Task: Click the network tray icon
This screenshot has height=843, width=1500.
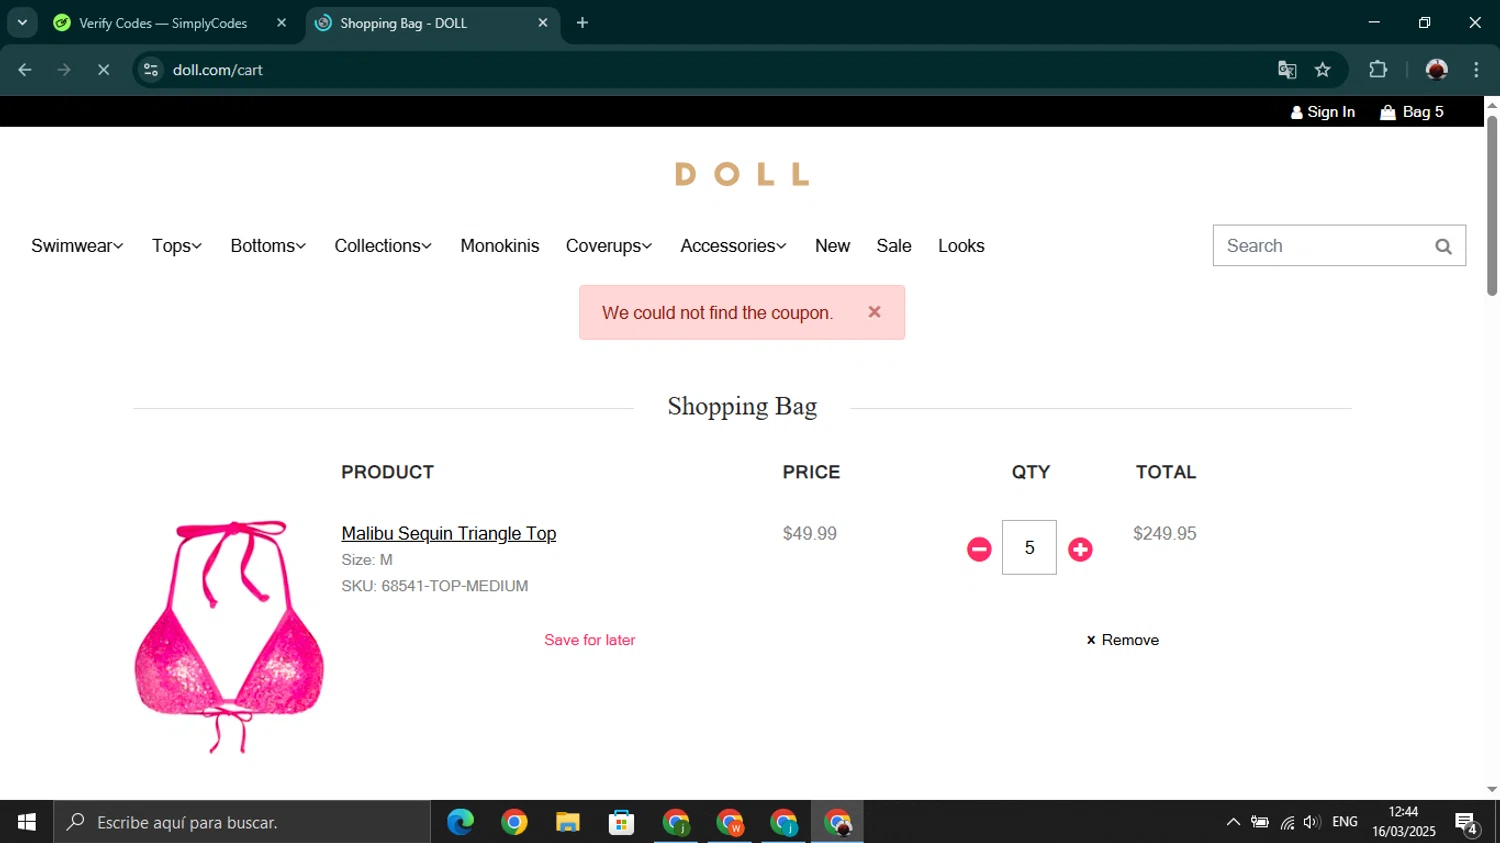Action: [1287, 822]
